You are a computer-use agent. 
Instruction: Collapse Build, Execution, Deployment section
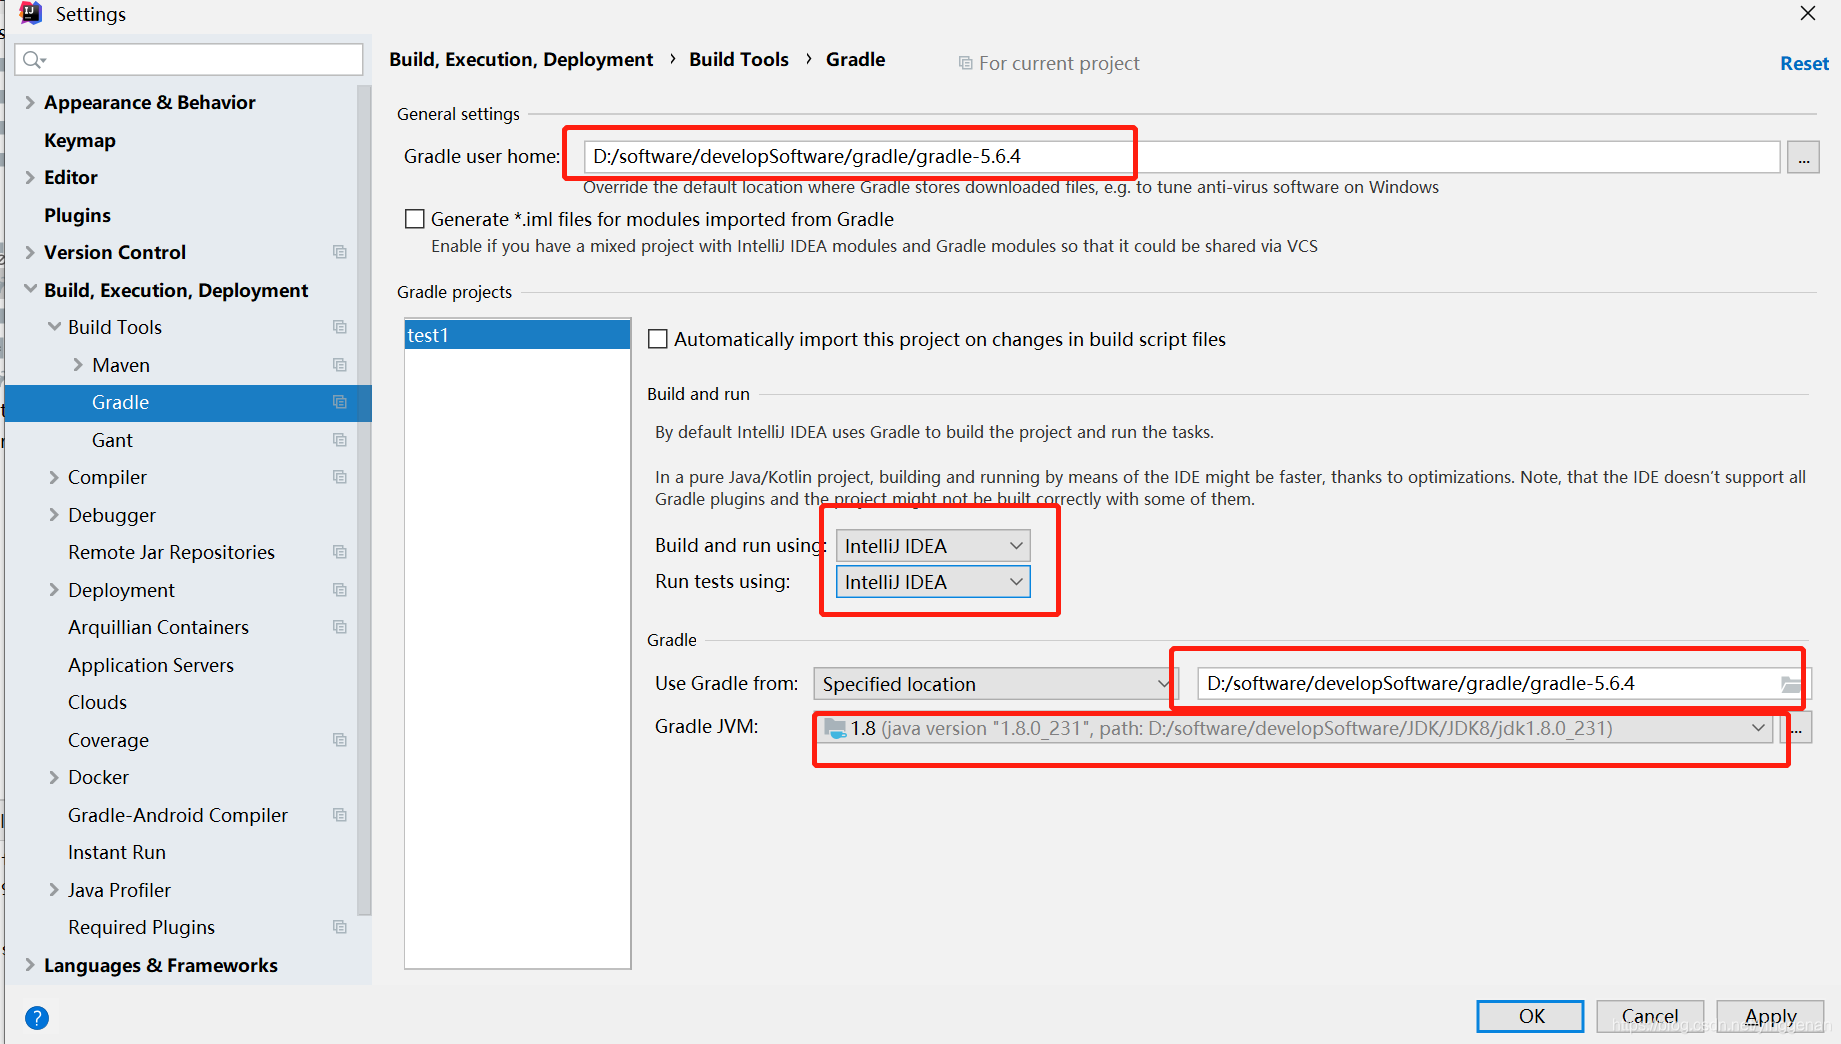(x=30, y=289)
